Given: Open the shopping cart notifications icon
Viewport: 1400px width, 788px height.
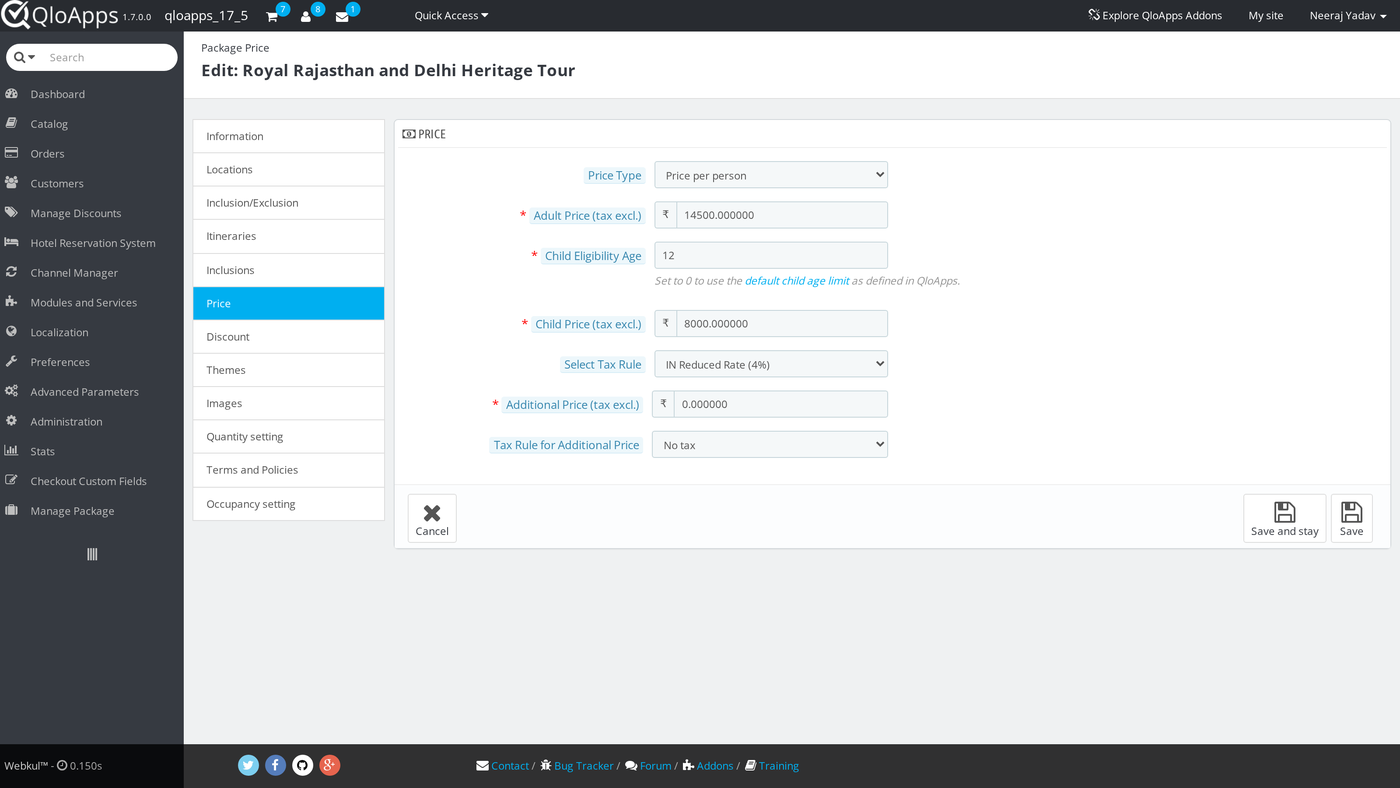Looking at the screenshot, I should [x=272, y=16].
